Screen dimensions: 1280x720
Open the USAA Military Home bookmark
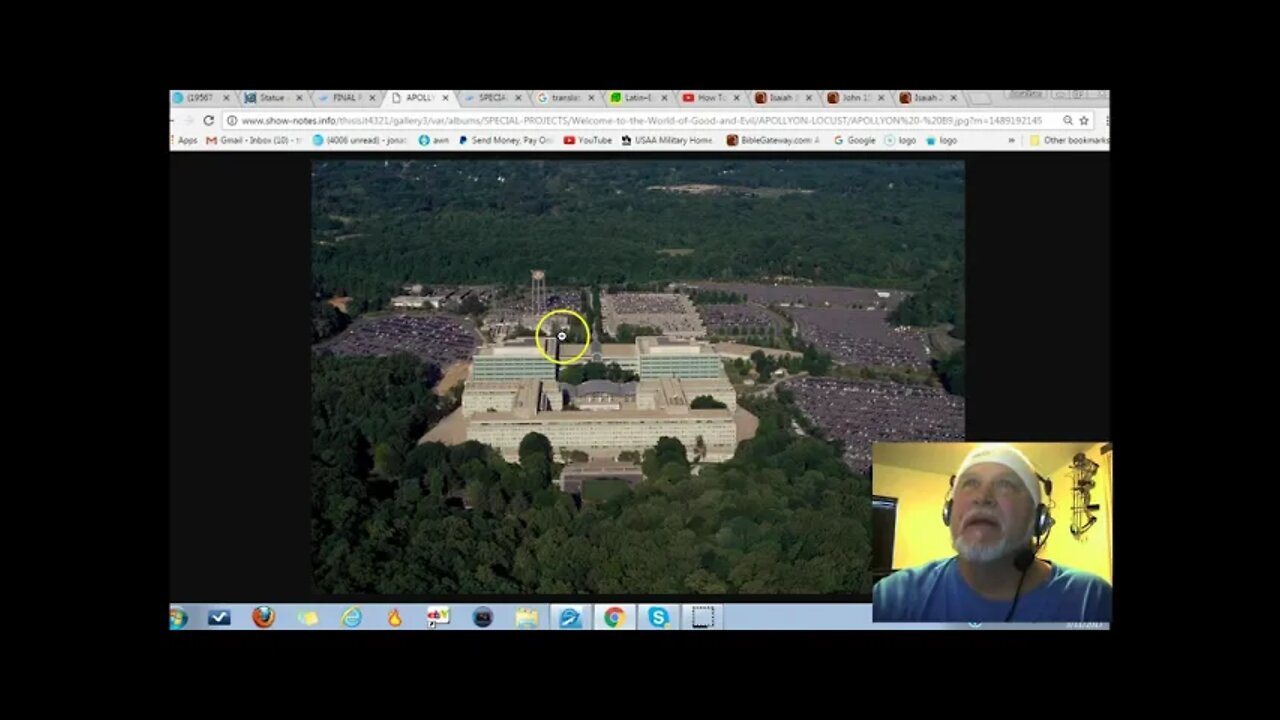tap(668, 141)
